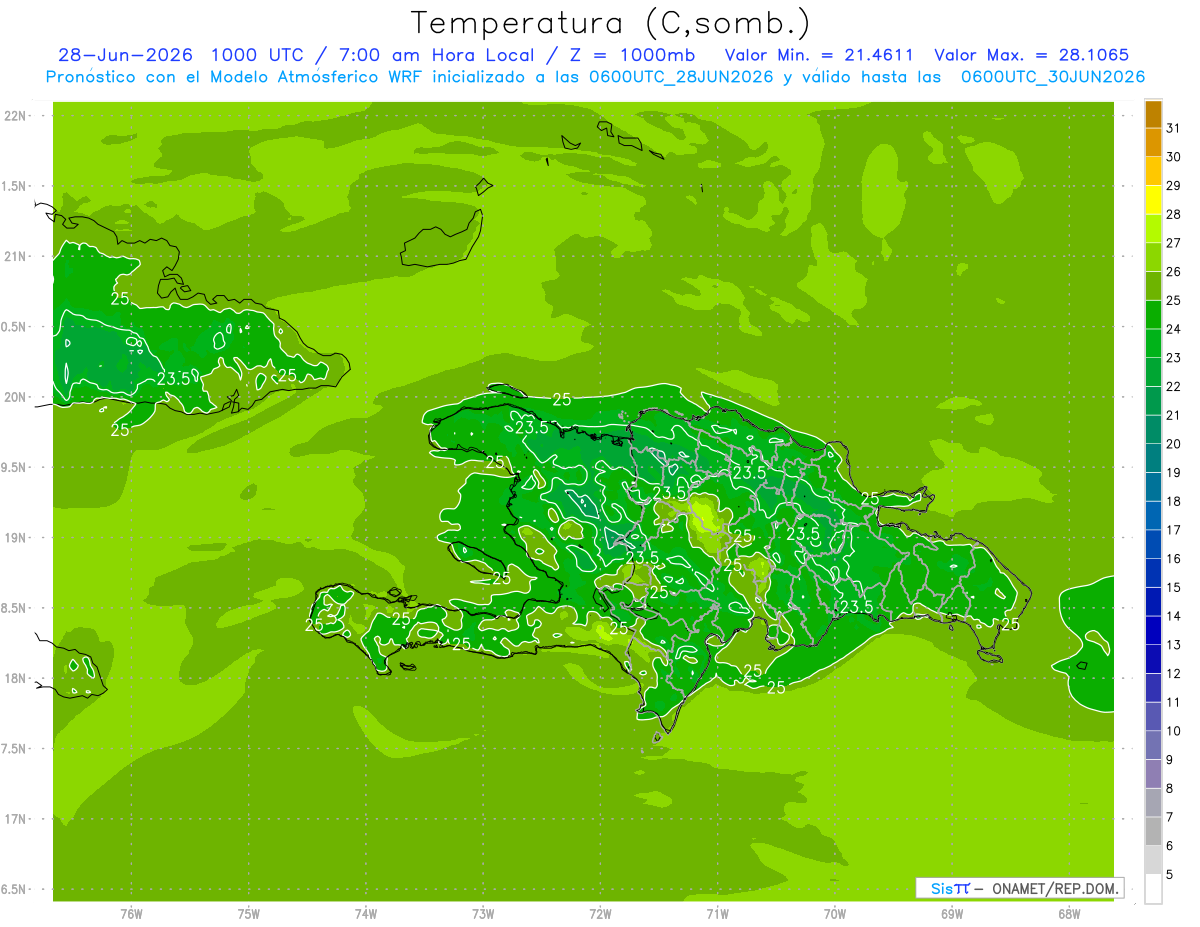
Task: Click the '75W' longitude axis label
Action: coord(249,913)
